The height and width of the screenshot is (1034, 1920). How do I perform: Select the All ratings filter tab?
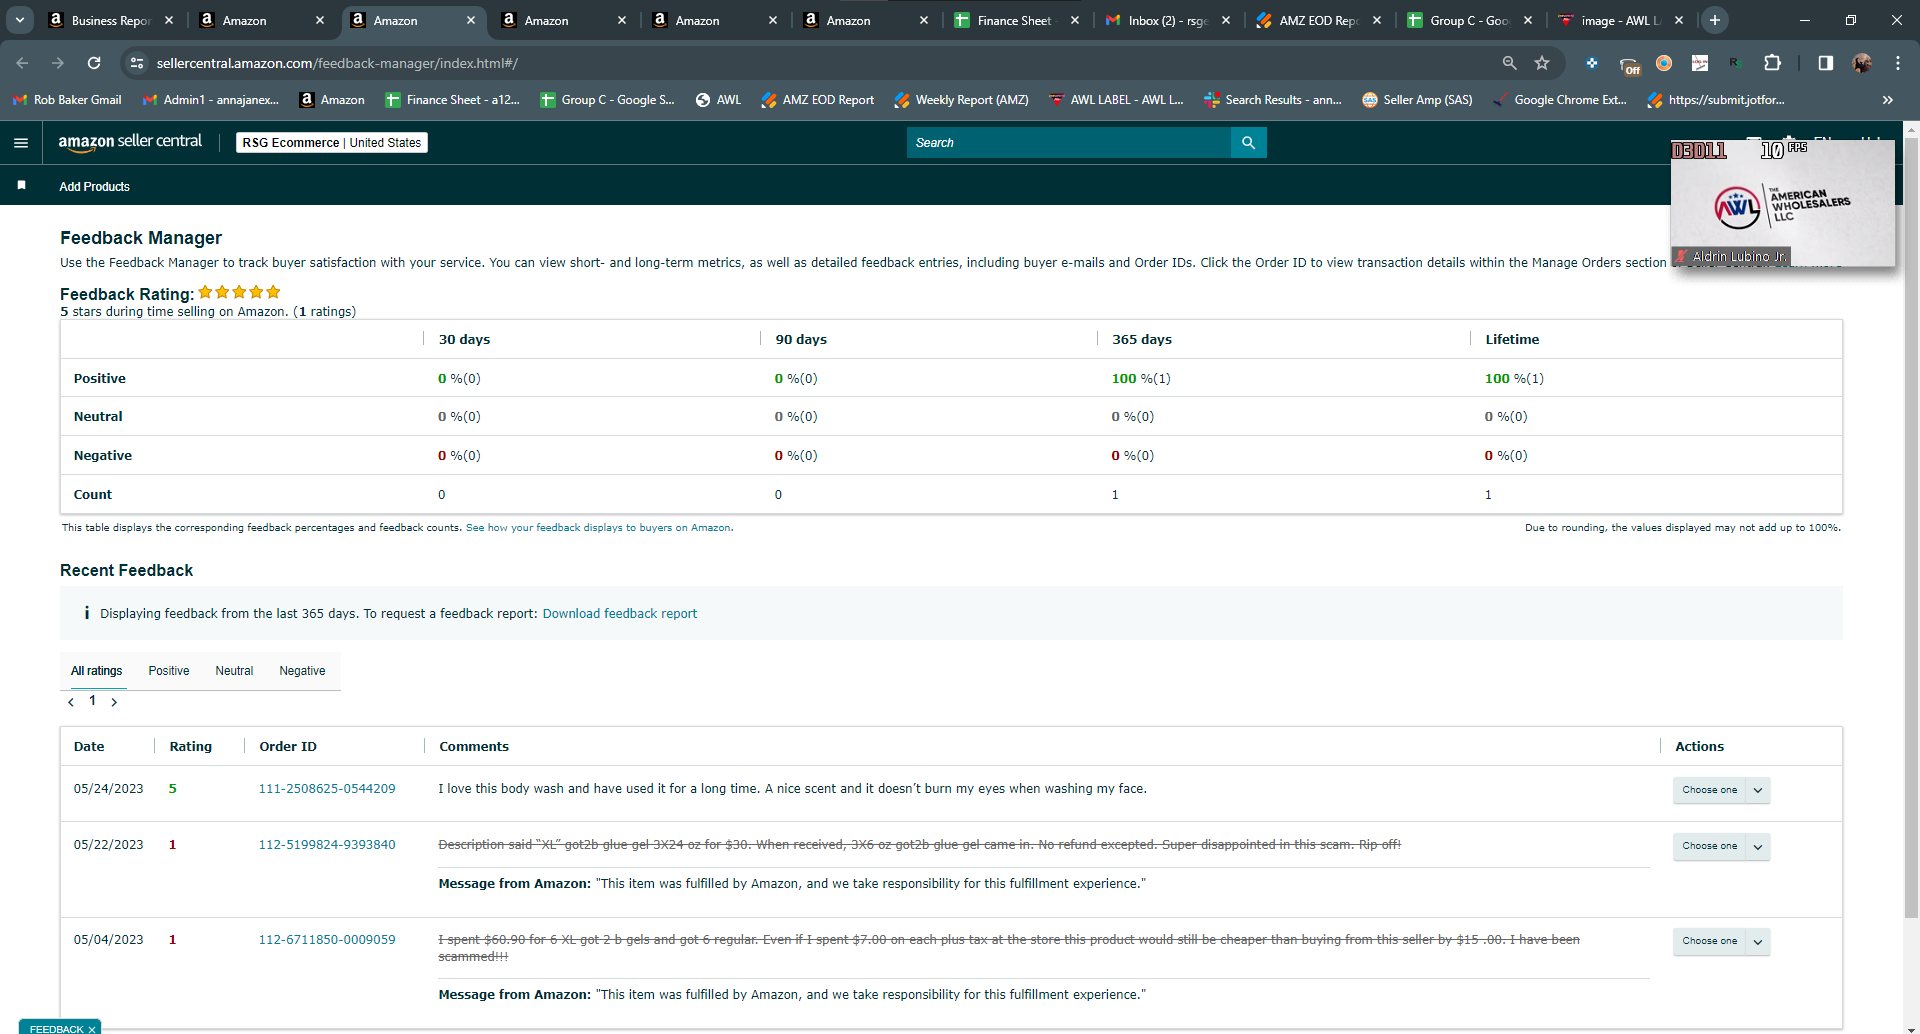97,671
